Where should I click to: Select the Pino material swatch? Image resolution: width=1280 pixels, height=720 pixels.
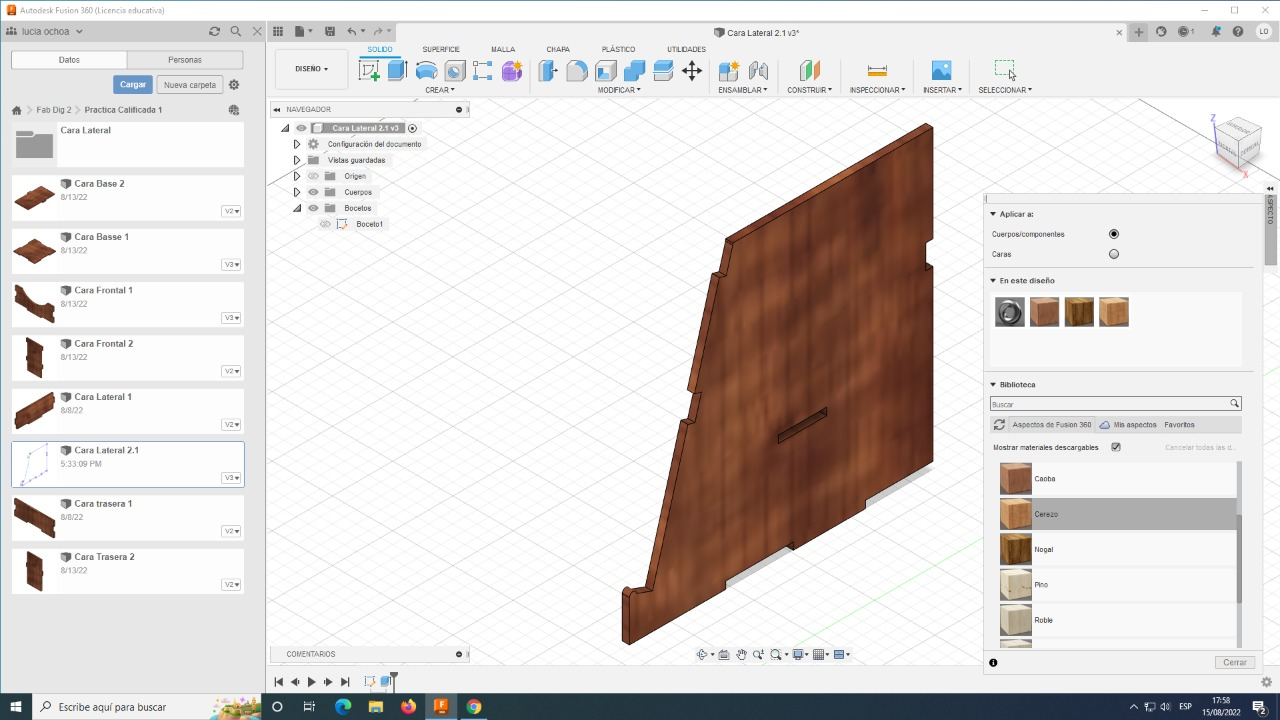coord(1015,585)
